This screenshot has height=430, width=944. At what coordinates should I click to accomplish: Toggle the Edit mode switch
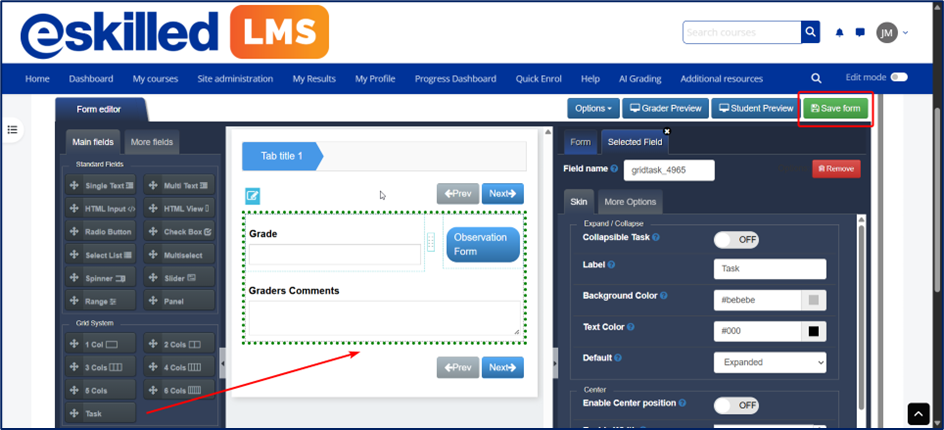898,77
